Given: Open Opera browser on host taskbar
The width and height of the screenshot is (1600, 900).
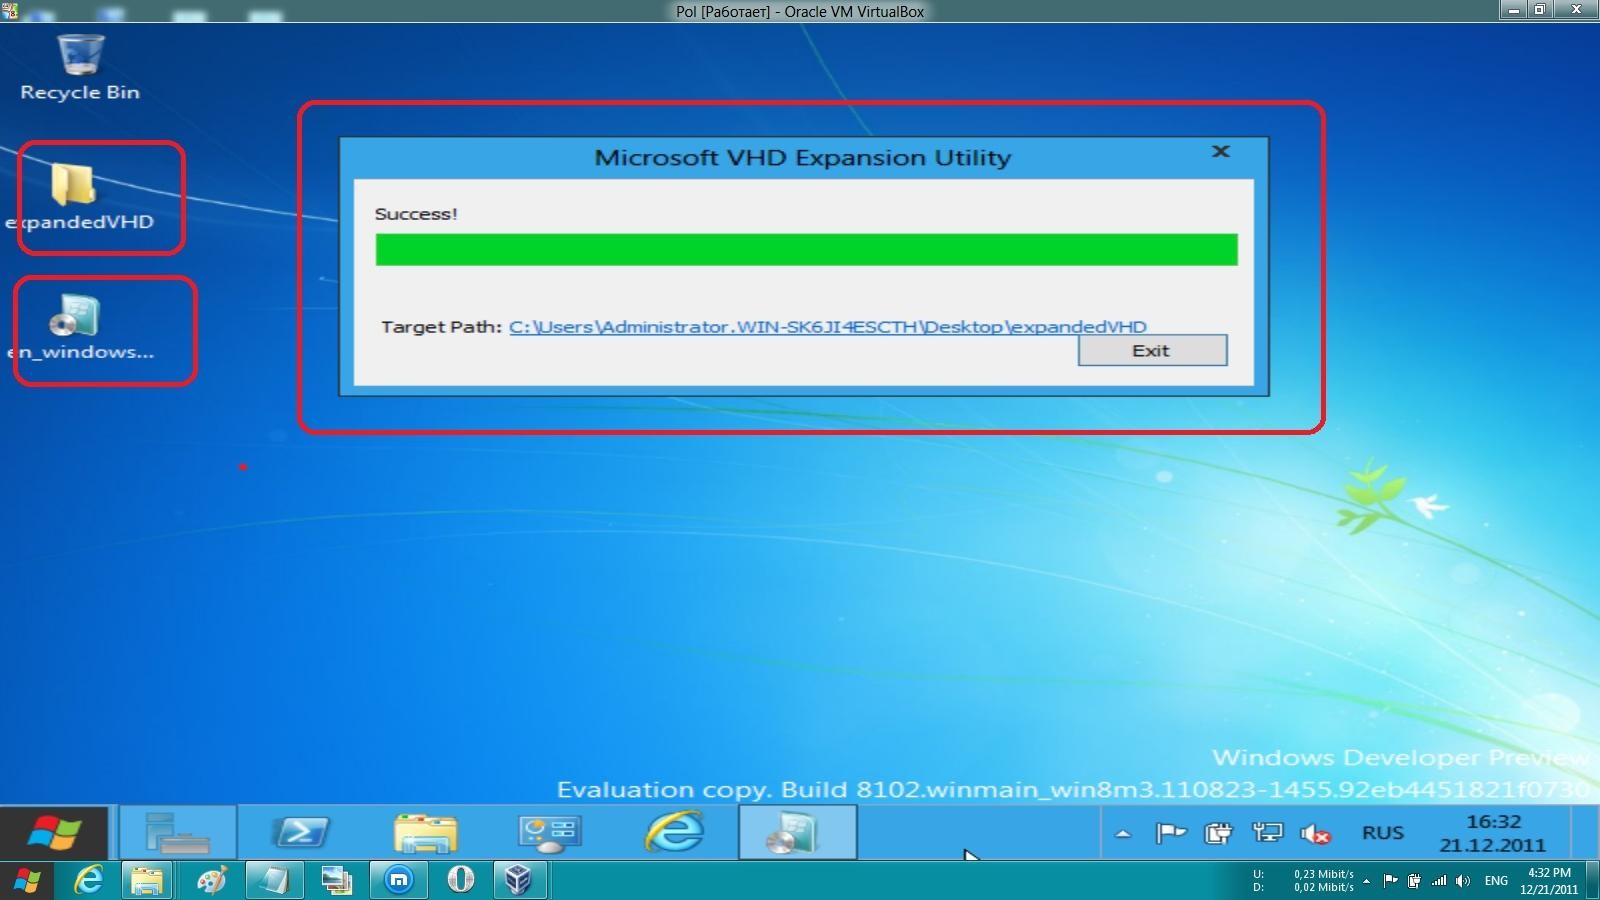Looking at the screenshot, I should tap(460, 880).
